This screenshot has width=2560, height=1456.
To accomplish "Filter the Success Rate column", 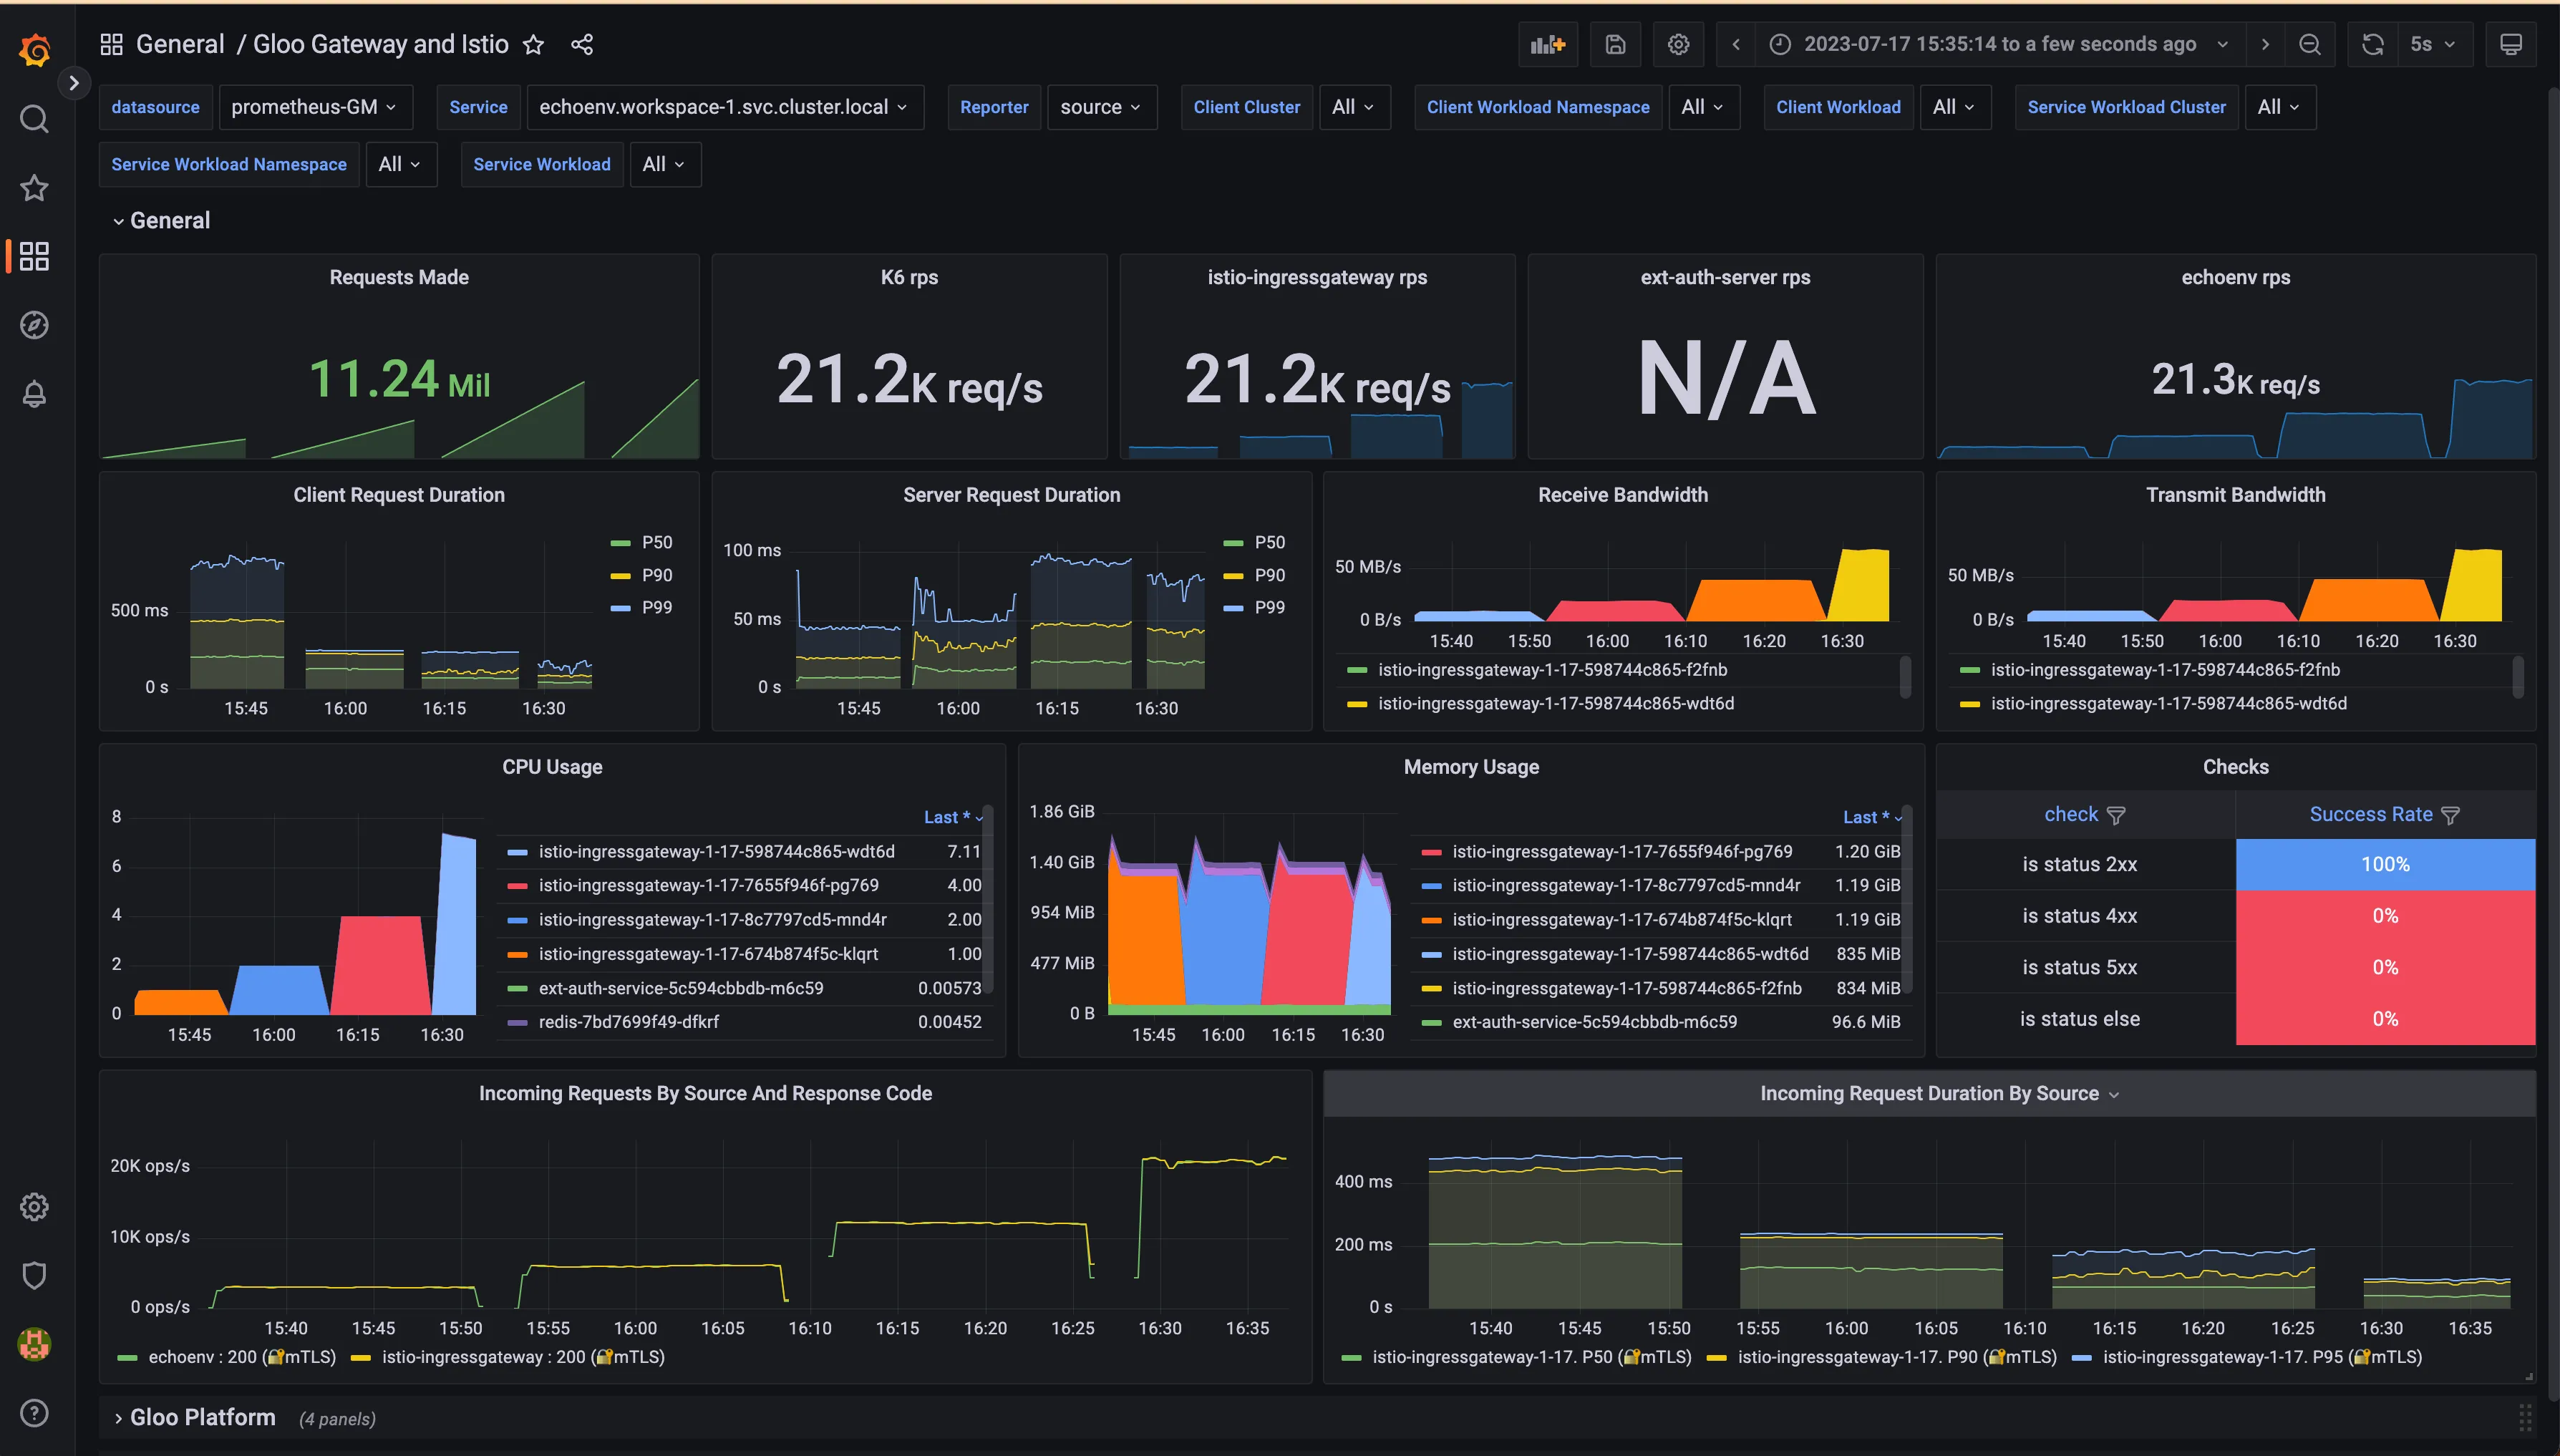I will [x=2450, y=816].
